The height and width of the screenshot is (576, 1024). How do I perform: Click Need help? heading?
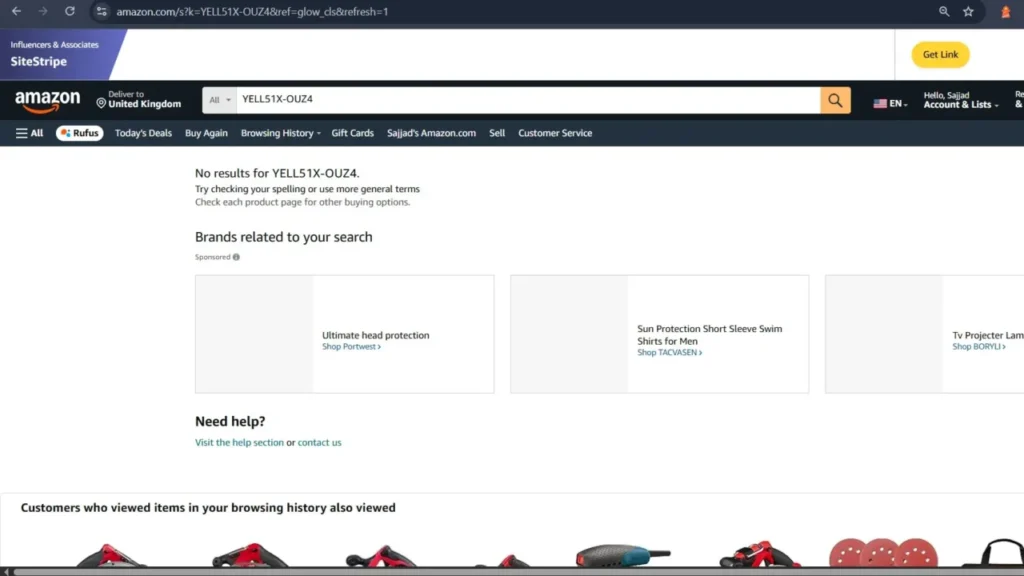(230, 422)
